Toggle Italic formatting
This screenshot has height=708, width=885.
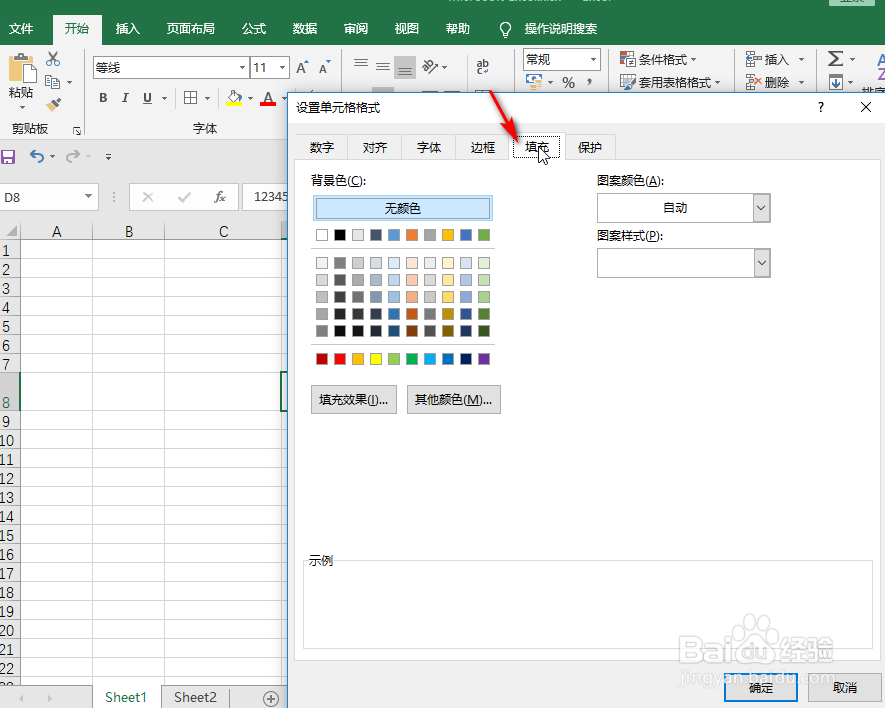[125, 98]
